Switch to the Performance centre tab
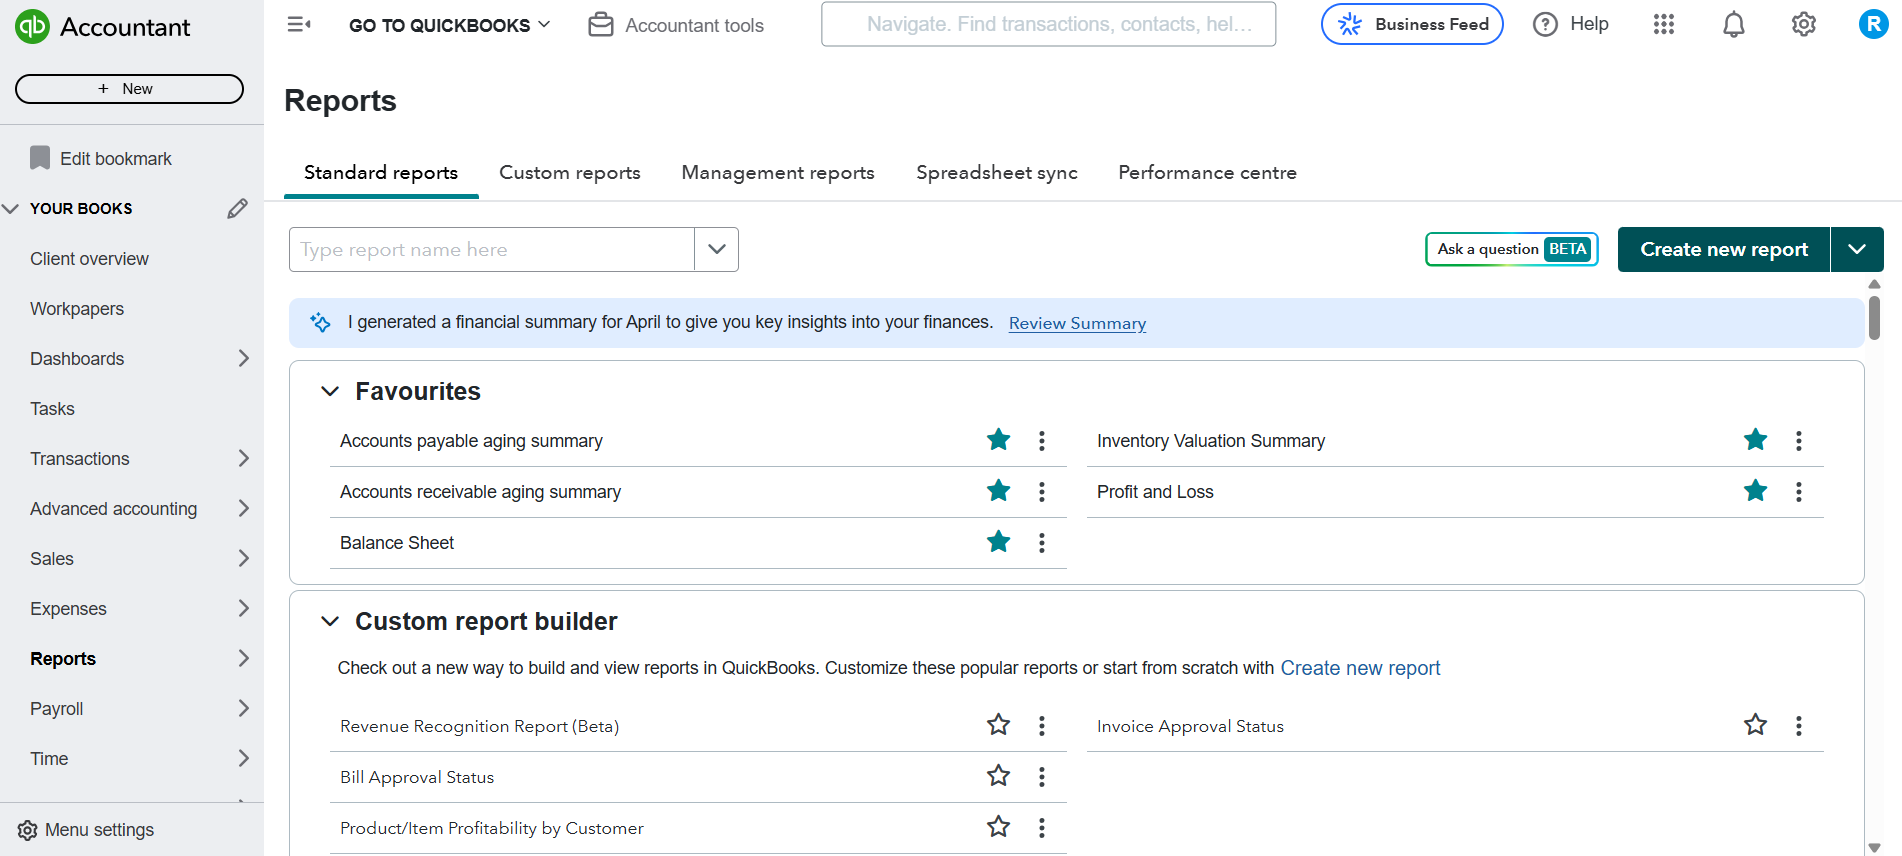This screenshot has height=856, width=1902. [x=1207, y=173]
